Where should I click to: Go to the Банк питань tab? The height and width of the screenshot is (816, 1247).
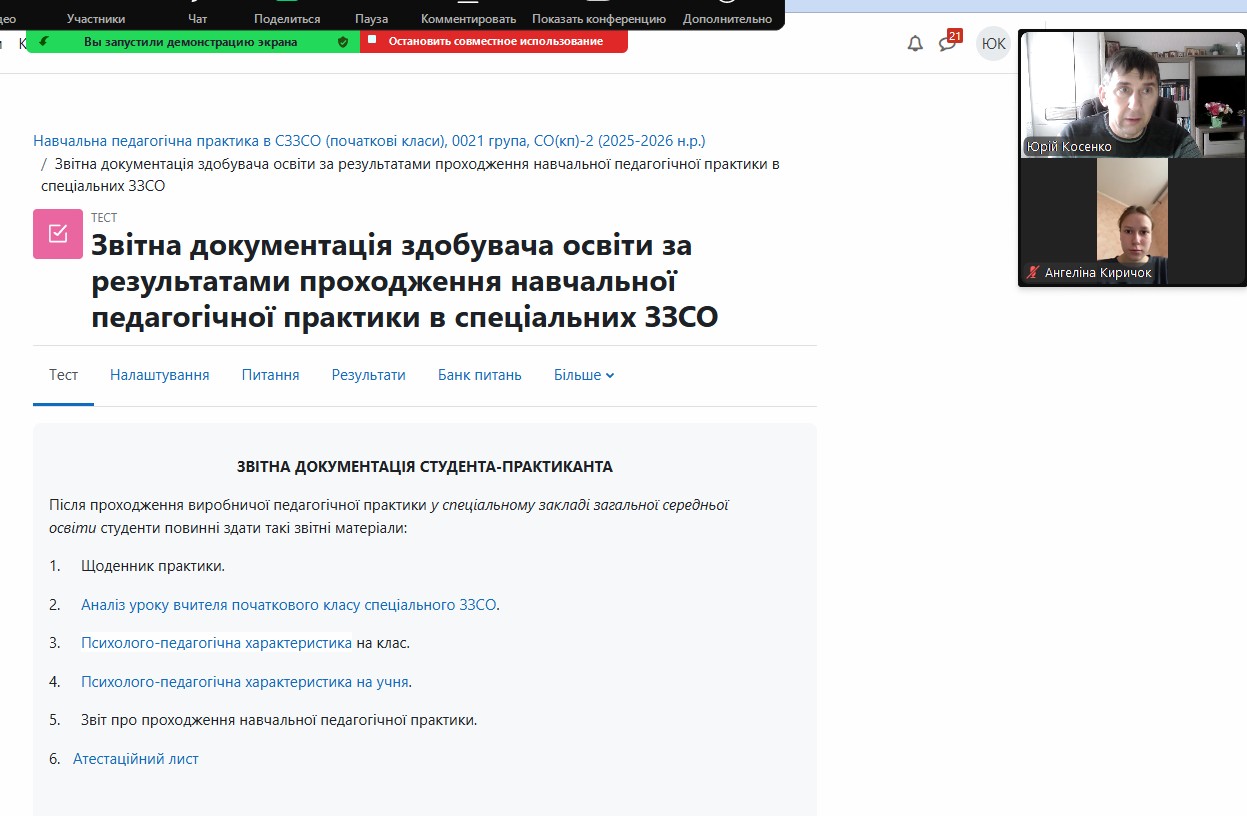480,375
